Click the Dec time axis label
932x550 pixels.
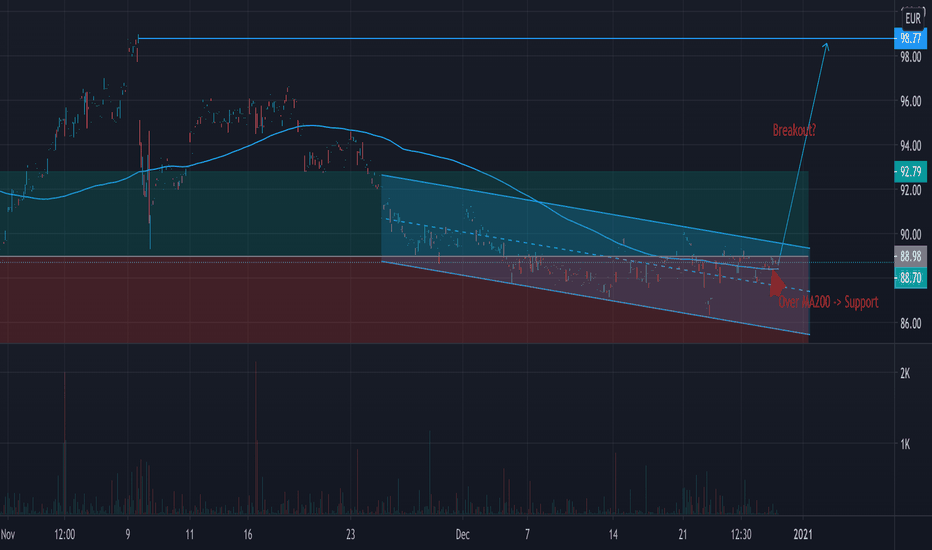[x=462, y=534]
